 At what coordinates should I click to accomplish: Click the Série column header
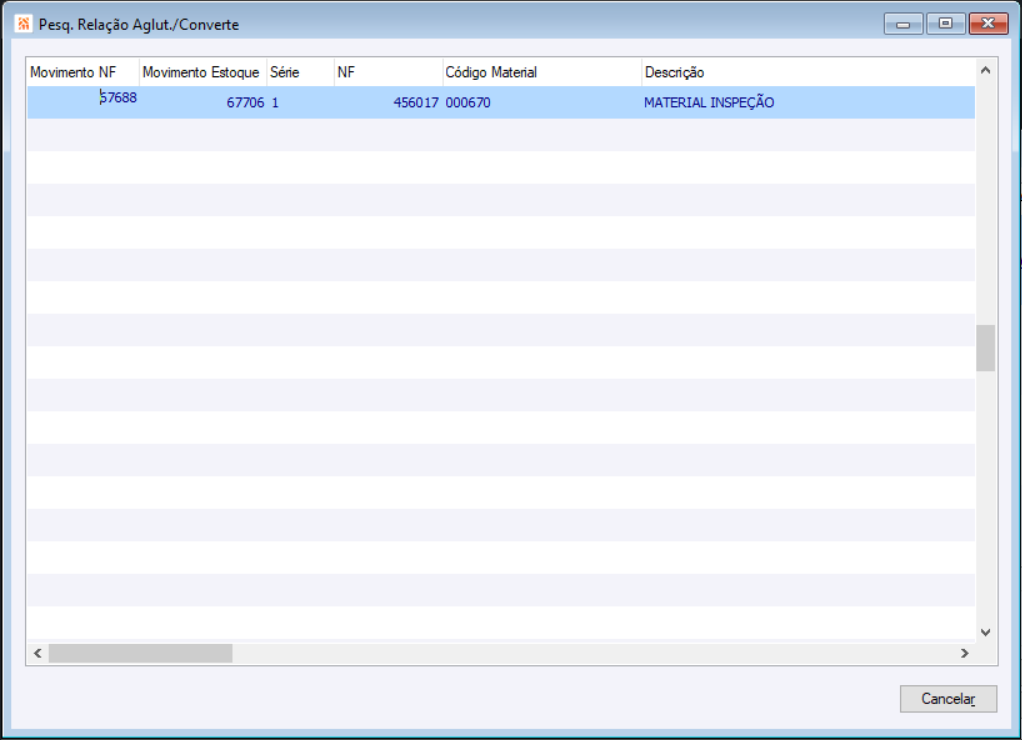point(300,72)
